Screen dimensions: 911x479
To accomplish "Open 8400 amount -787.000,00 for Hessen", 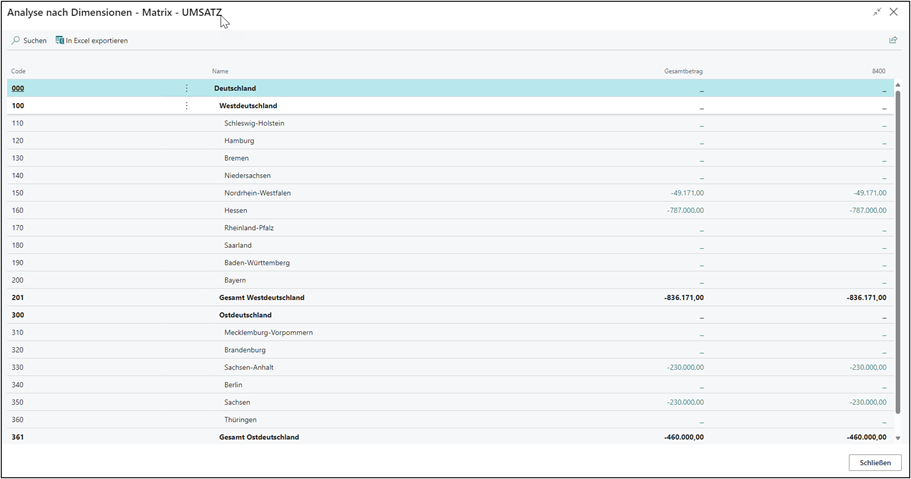I will (x=868, y=210).
